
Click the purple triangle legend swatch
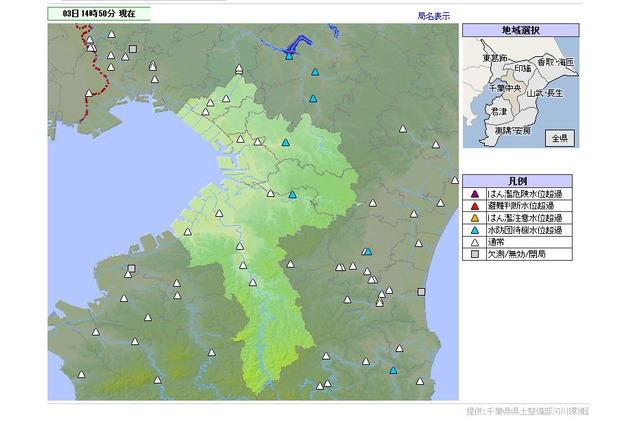click(474, 193)
